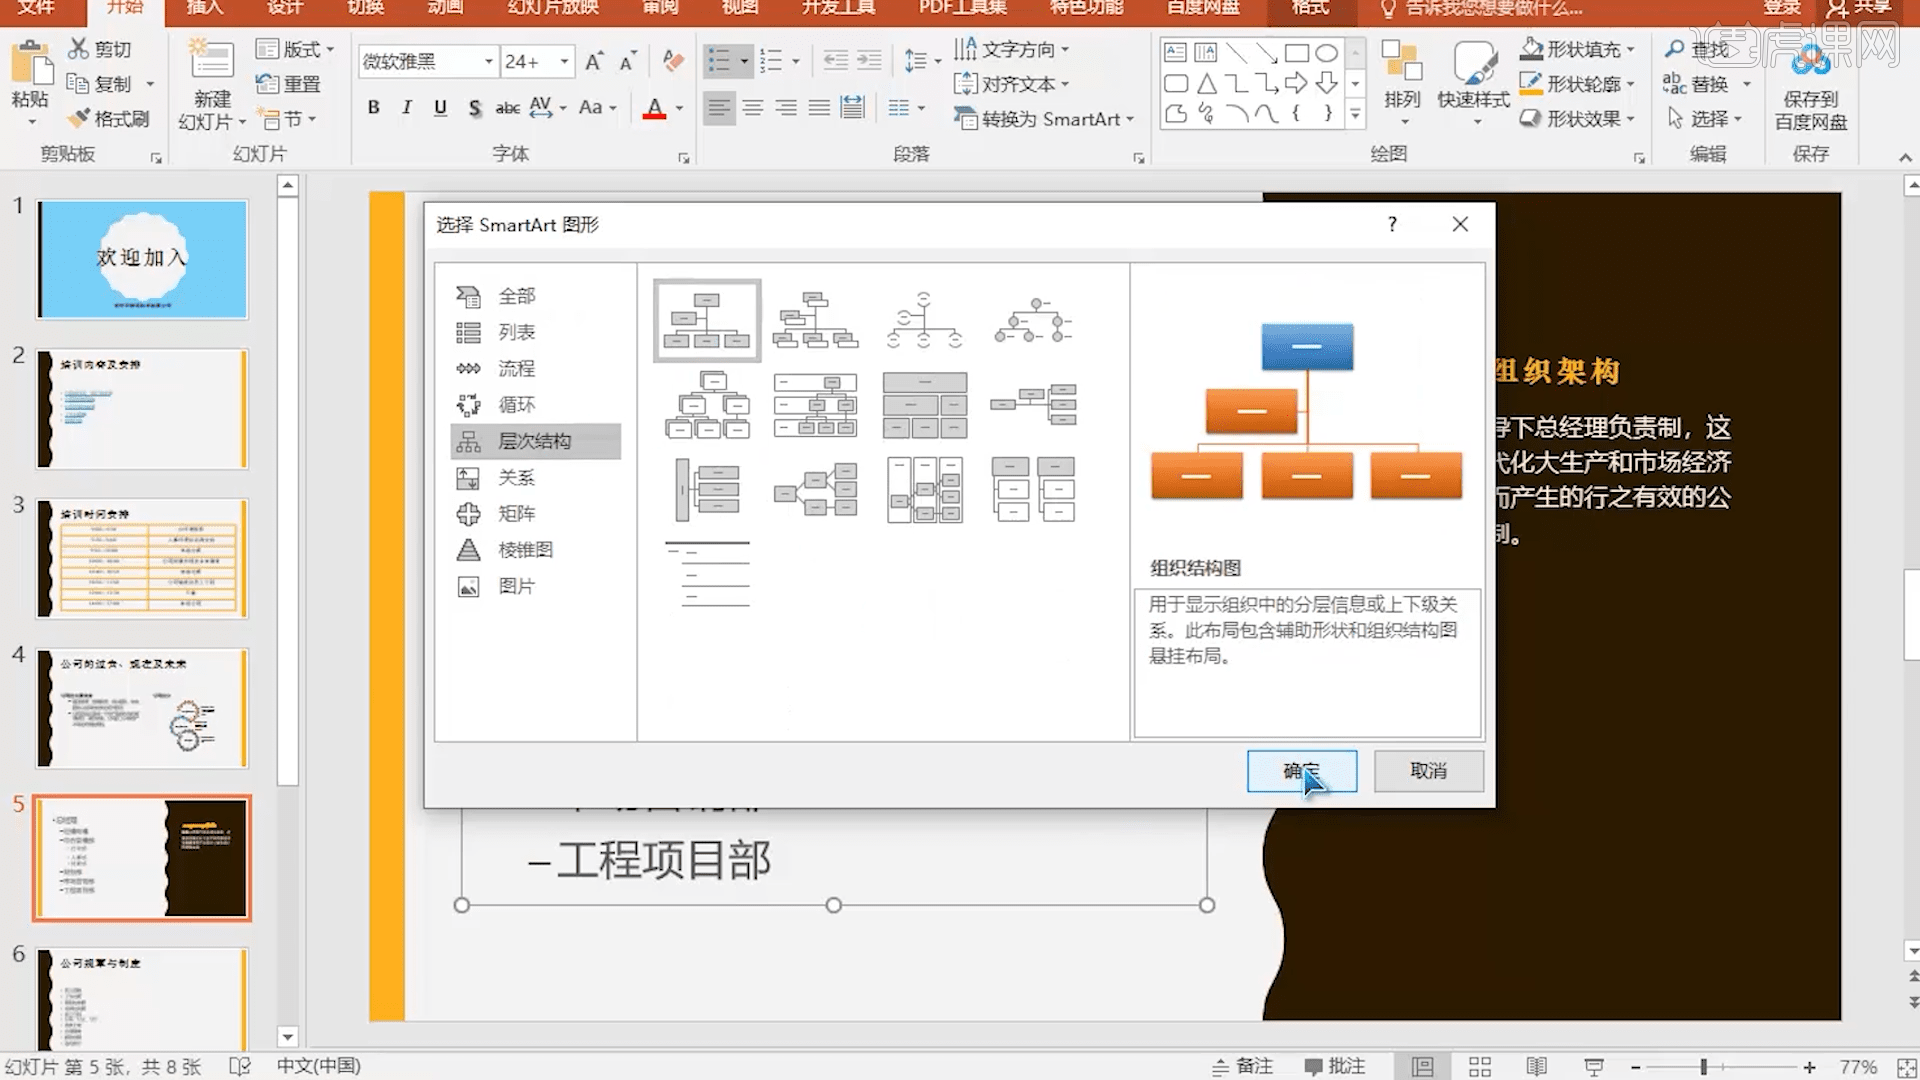The image size is (1920, 1080).
Task: Select 列表 SmartArt category
Action: click(514, 331)
